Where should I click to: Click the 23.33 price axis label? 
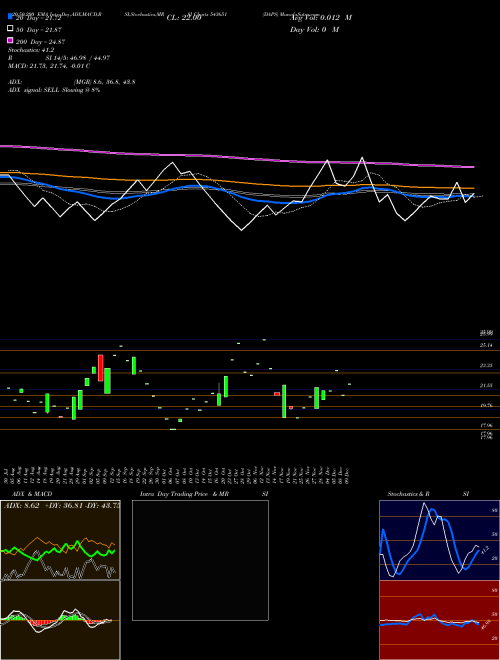coord(486,365)
